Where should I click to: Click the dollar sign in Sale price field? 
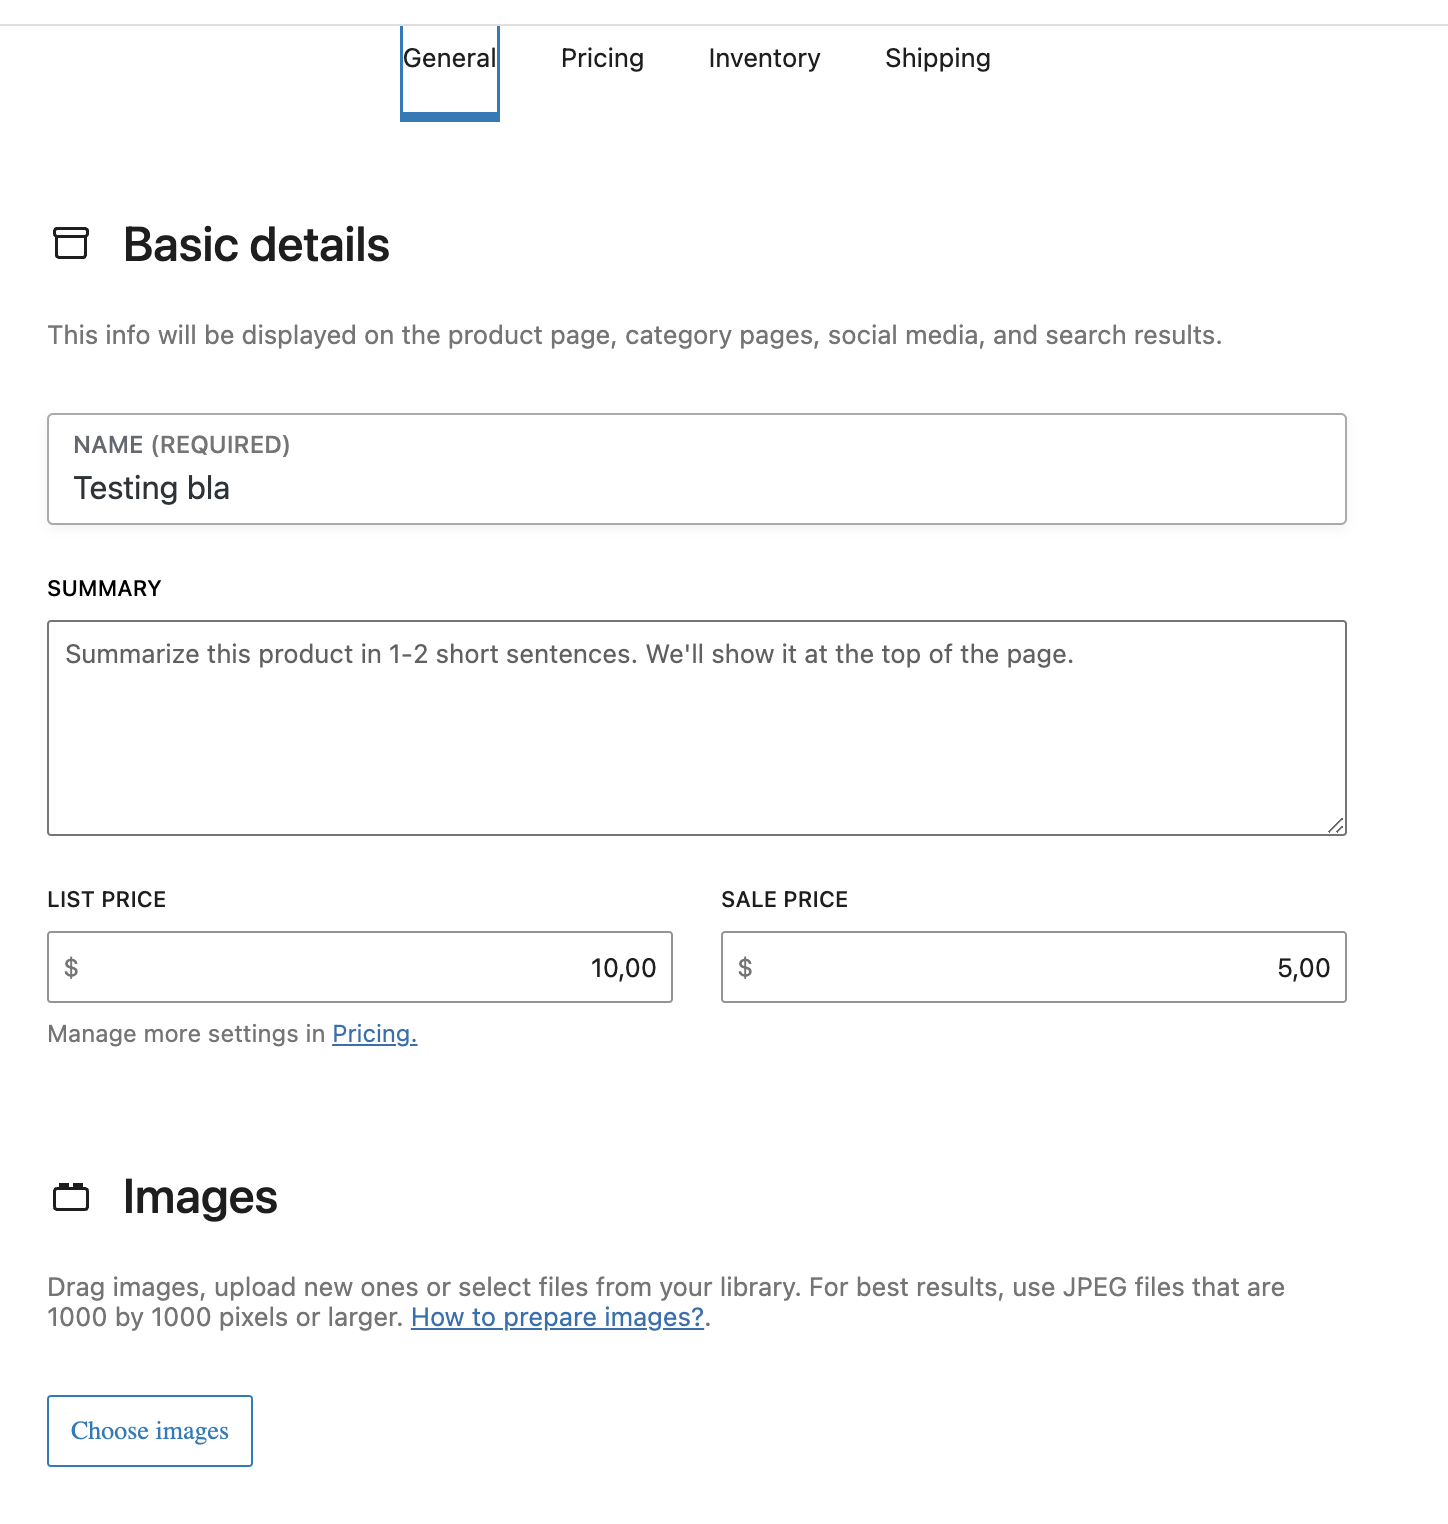click(x=745, y=967)
